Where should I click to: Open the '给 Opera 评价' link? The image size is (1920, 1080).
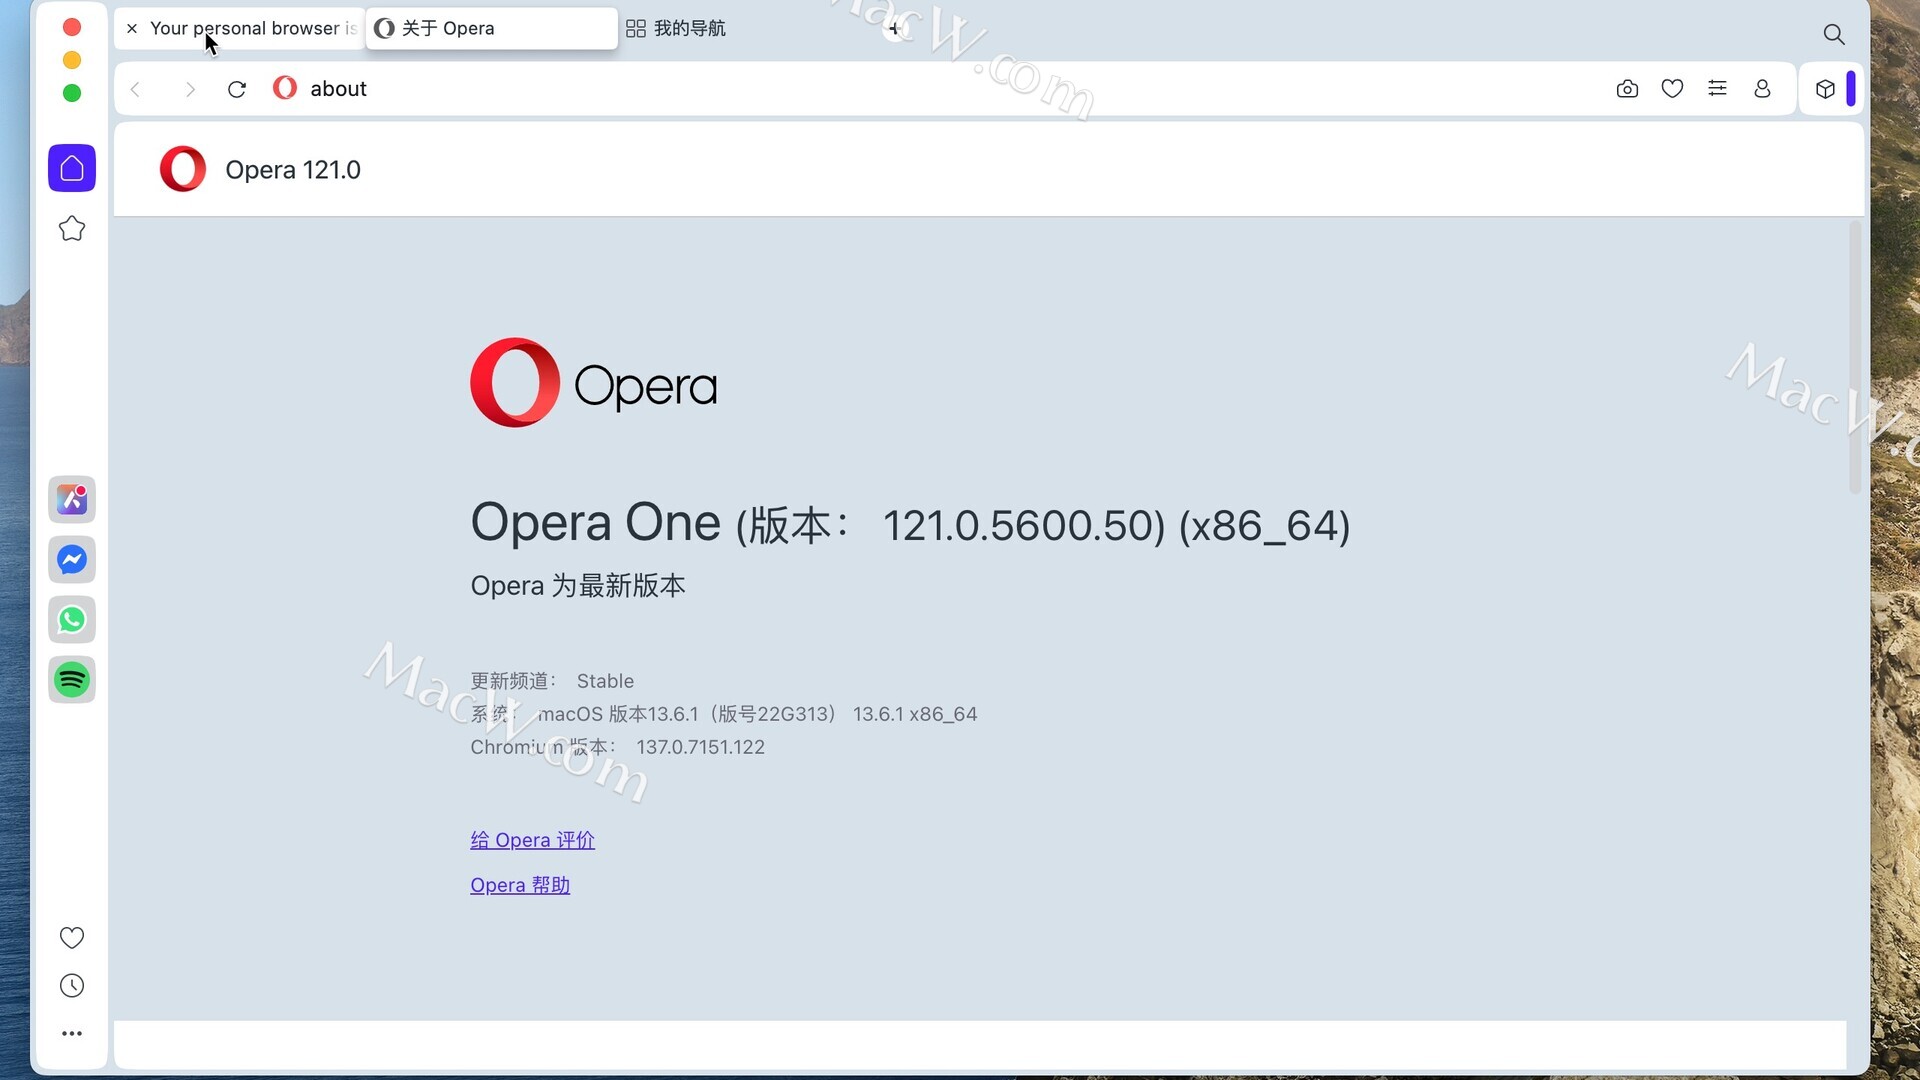point(532,840)
